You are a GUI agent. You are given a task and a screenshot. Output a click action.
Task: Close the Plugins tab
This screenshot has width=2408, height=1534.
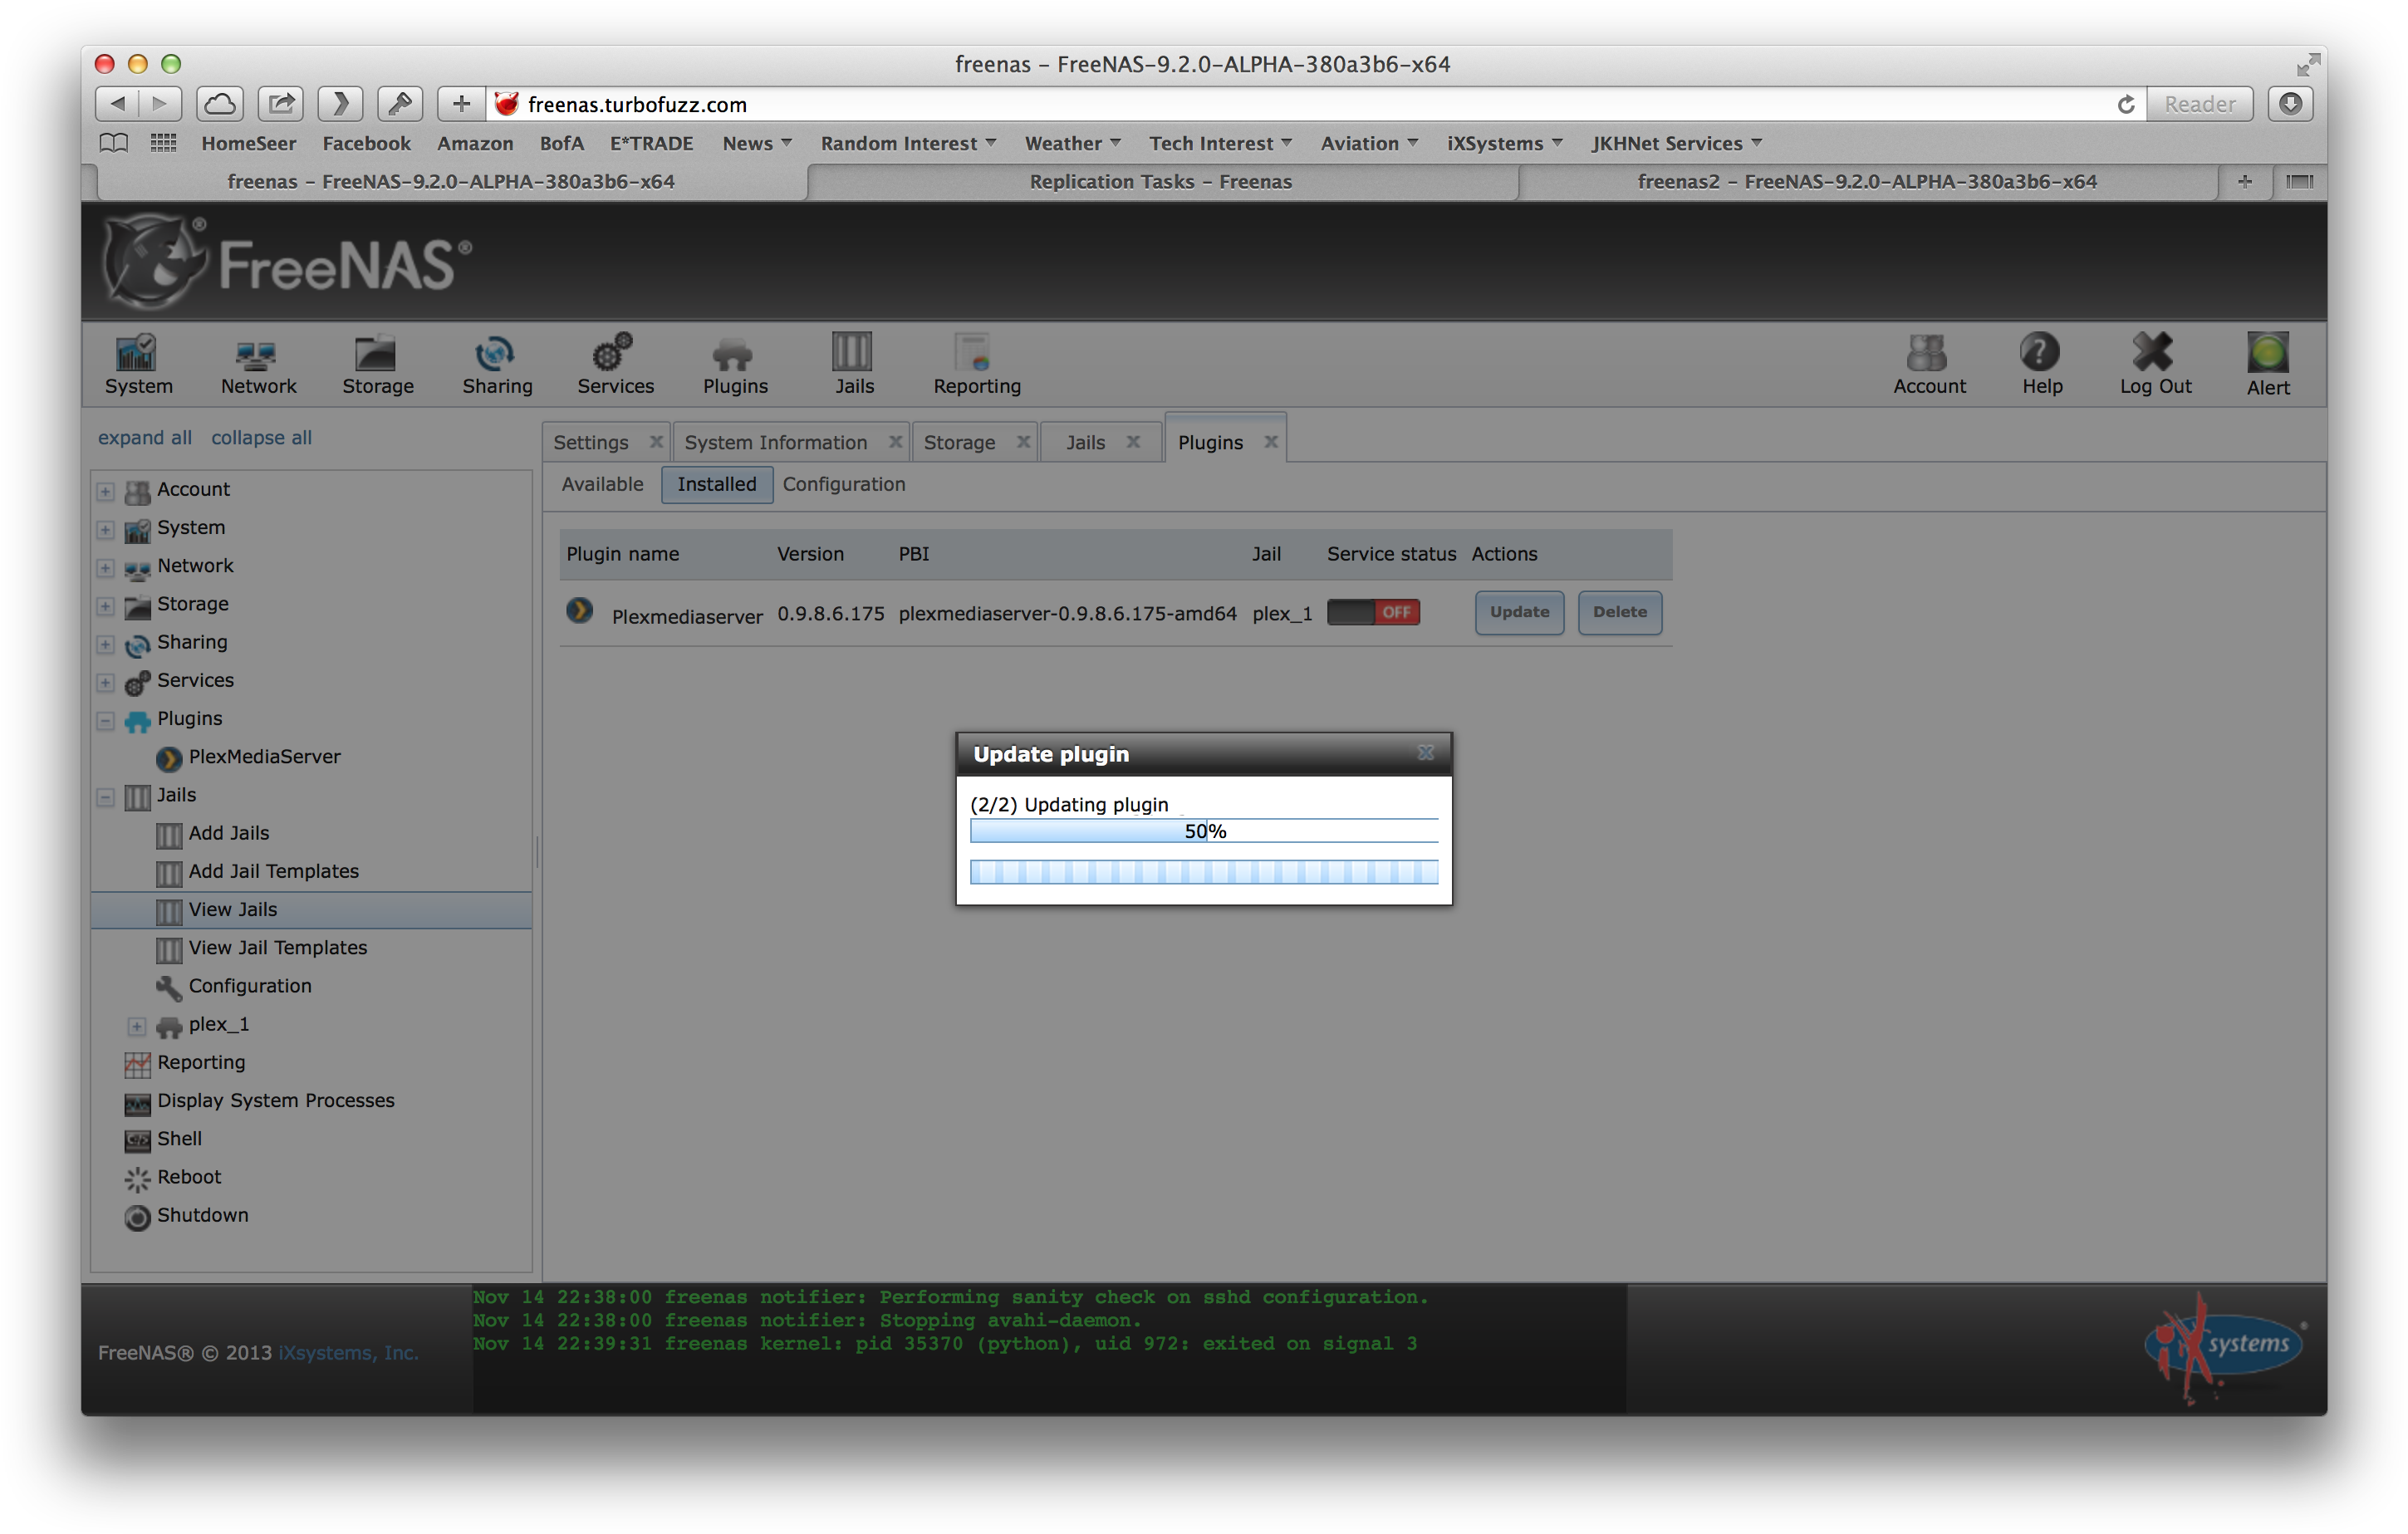tap(1270, 441)
